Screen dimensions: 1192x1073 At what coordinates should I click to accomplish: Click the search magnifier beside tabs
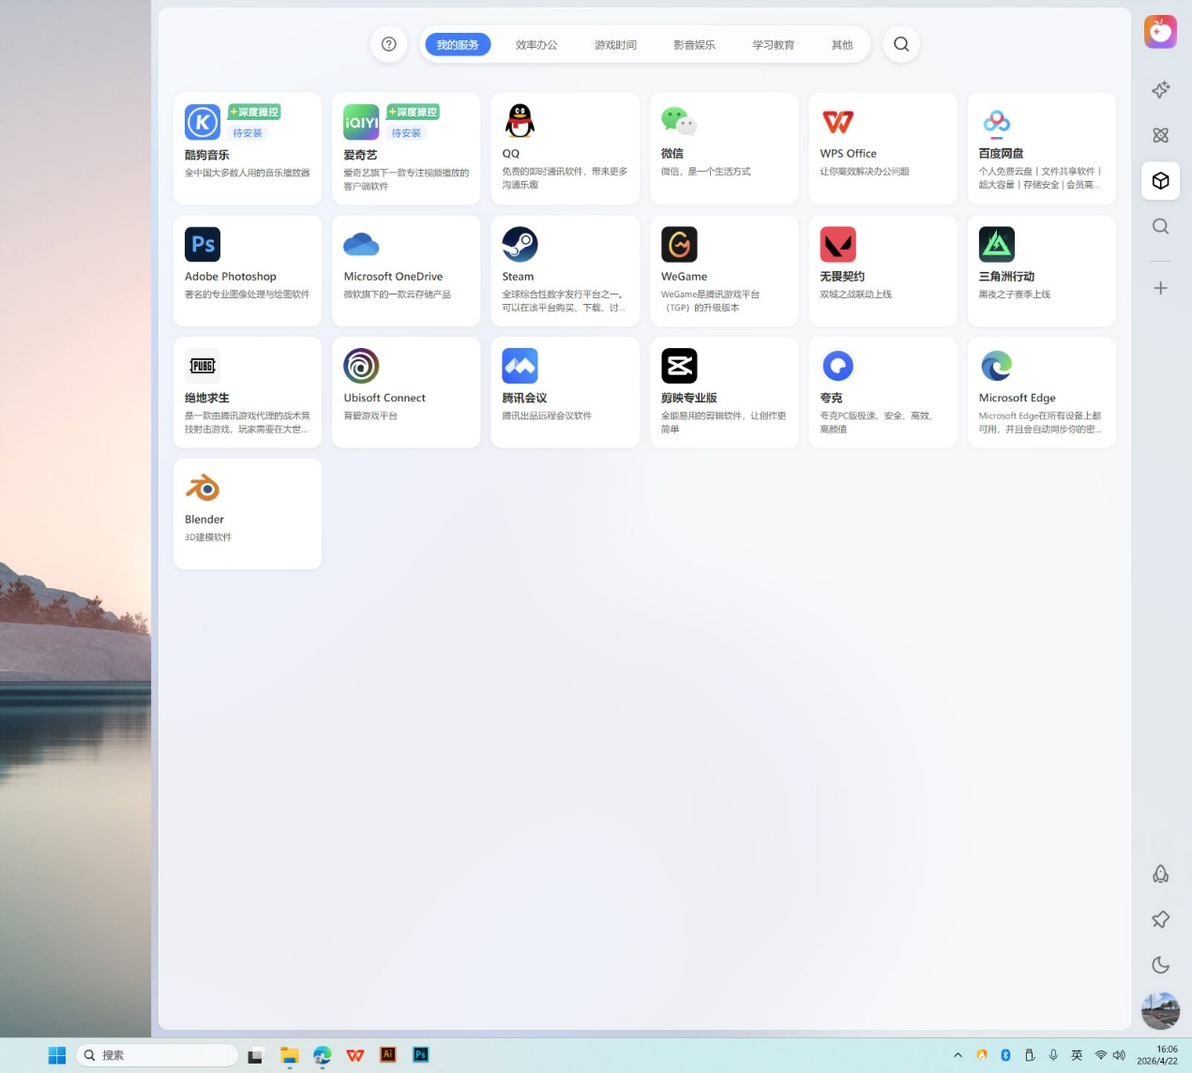(x=901, y=44)
